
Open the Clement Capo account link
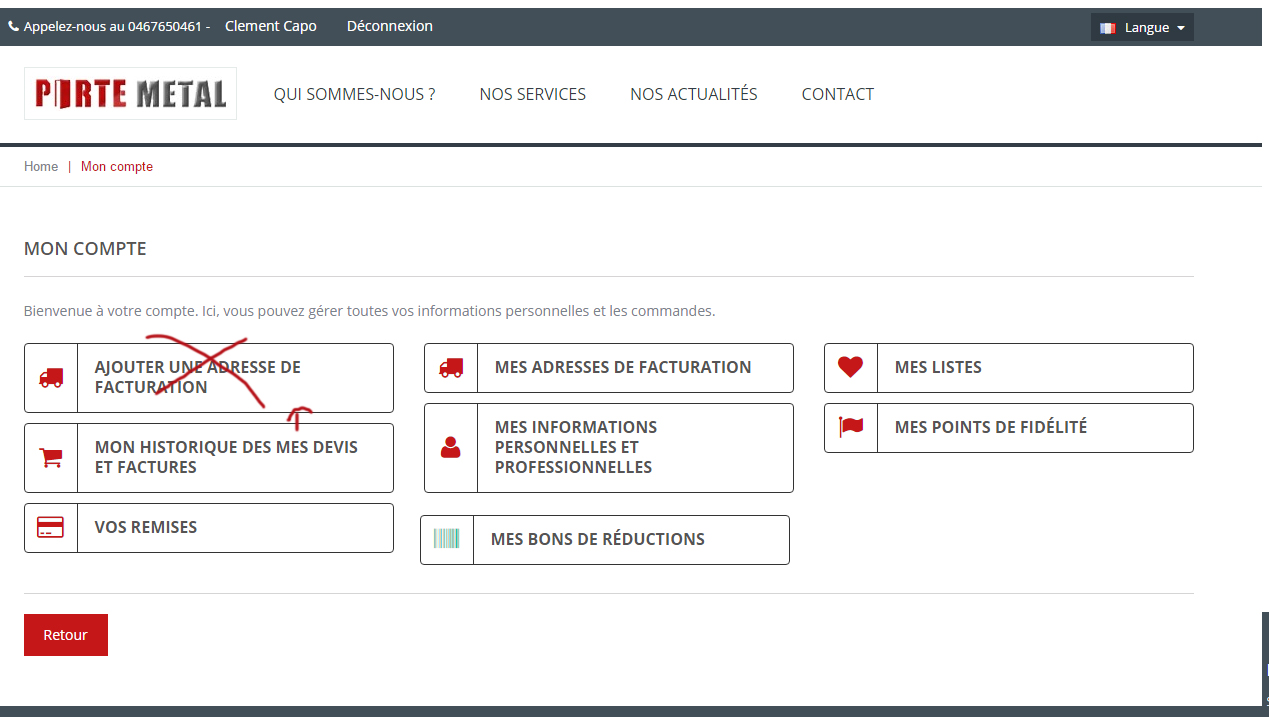pos(271,26)
